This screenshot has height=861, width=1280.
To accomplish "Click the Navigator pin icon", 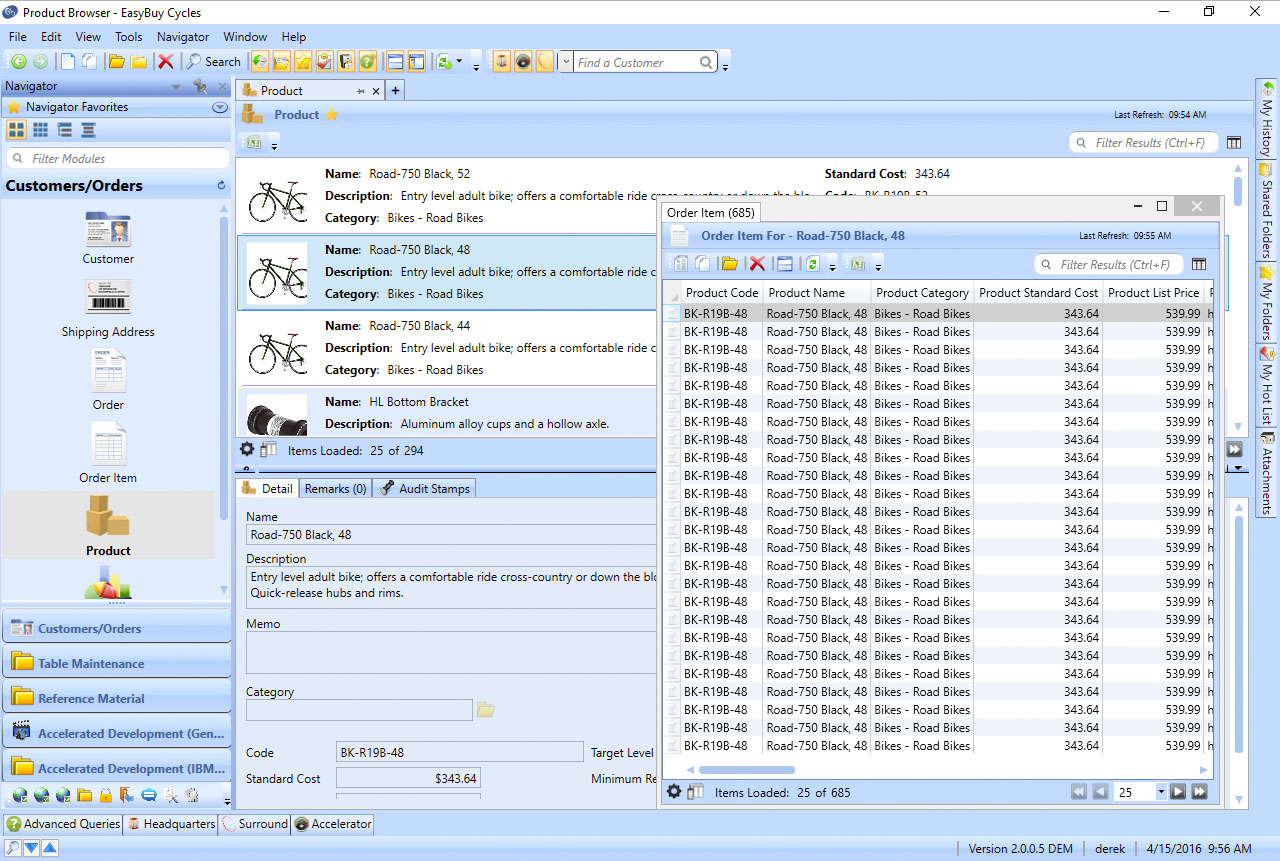I will 200,87.
